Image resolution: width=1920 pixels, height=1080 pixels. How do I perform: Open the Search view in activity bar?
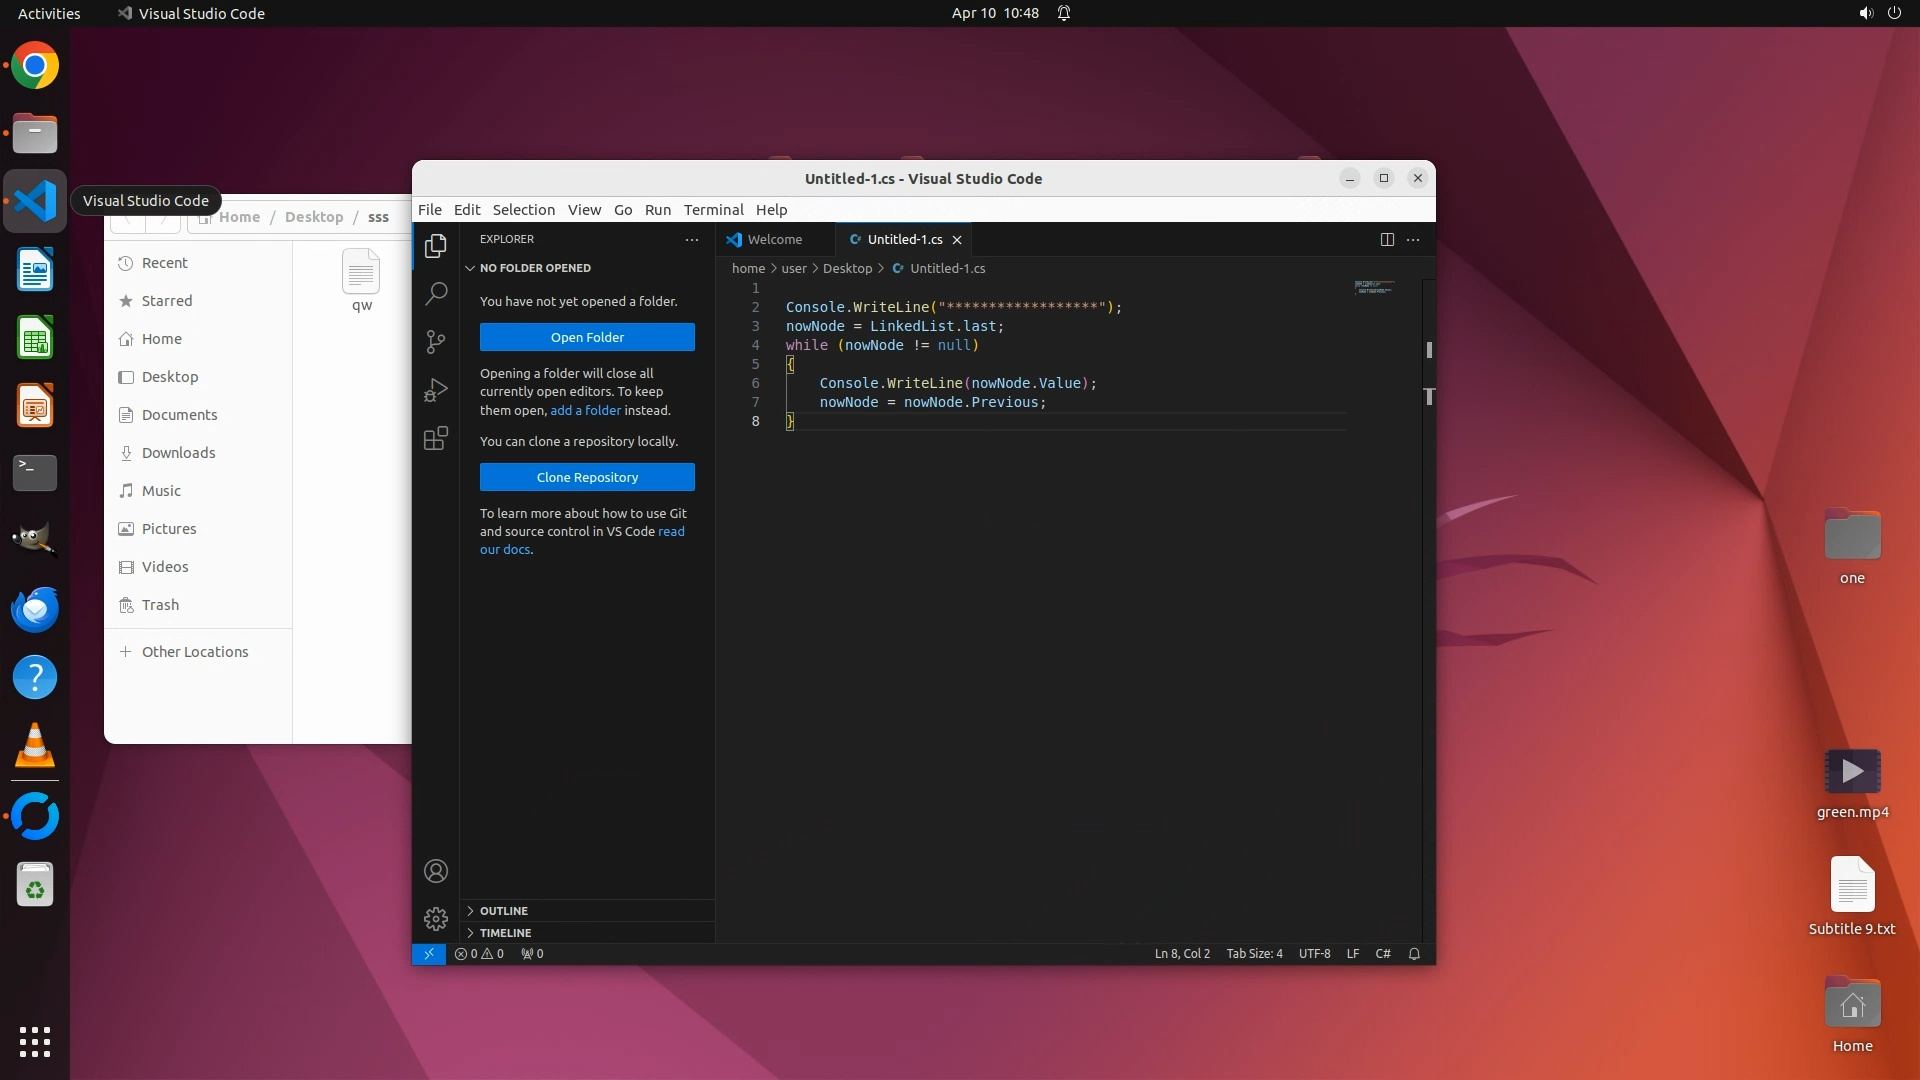click(x=436, y=294)
